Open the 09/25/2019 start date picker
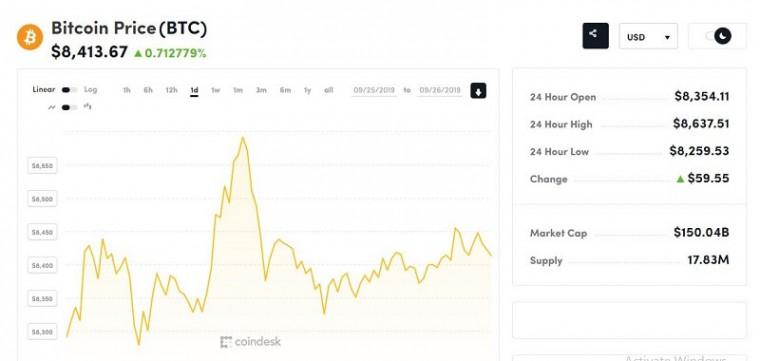Screen dimensions: 760x361 click(x=373, y=90)
